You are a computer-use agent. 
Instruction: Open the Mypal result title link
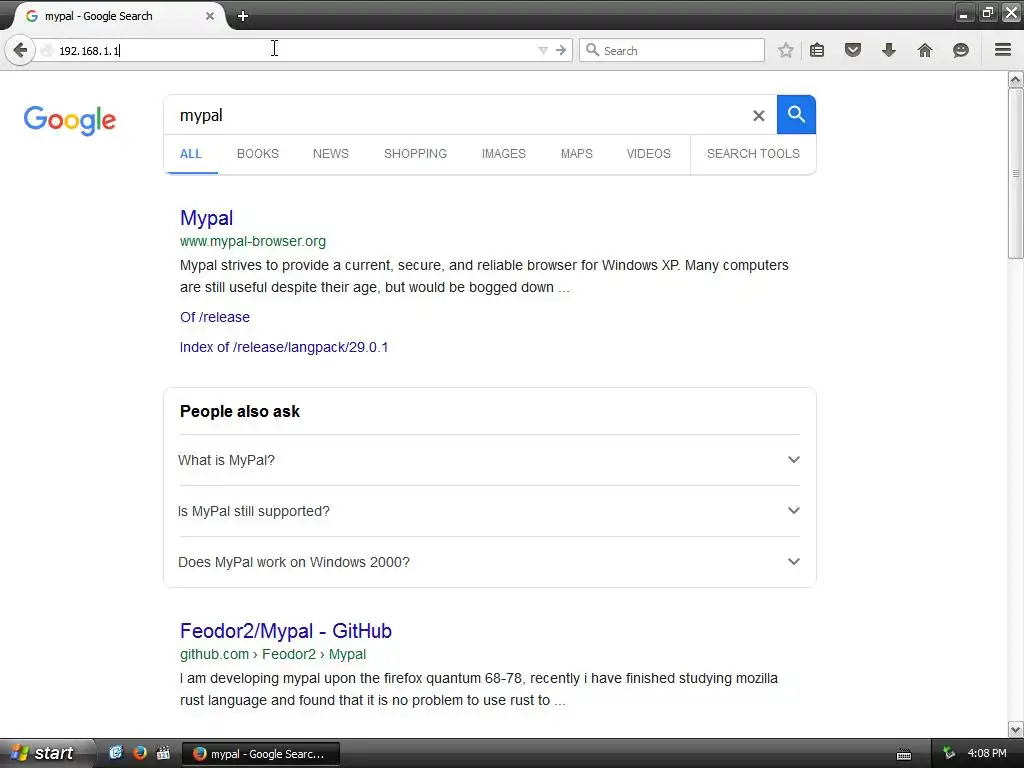click(206, 218)
